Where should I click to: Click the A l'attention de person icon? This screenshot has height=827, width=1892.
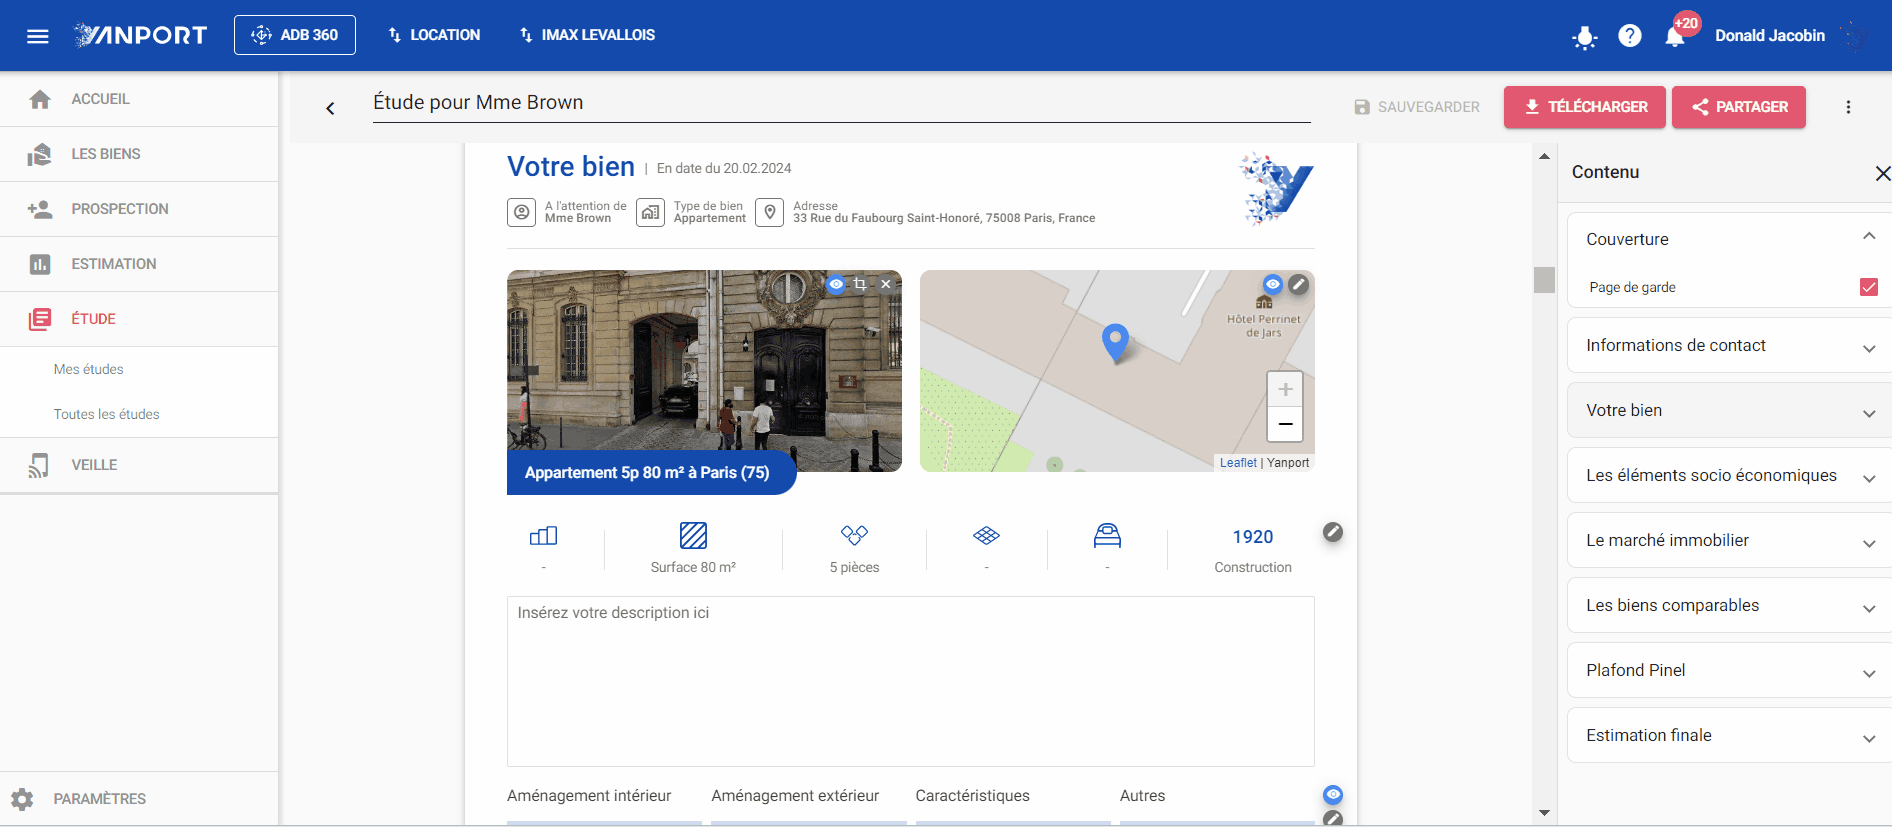pyautogui.click(x=521, y=212)
